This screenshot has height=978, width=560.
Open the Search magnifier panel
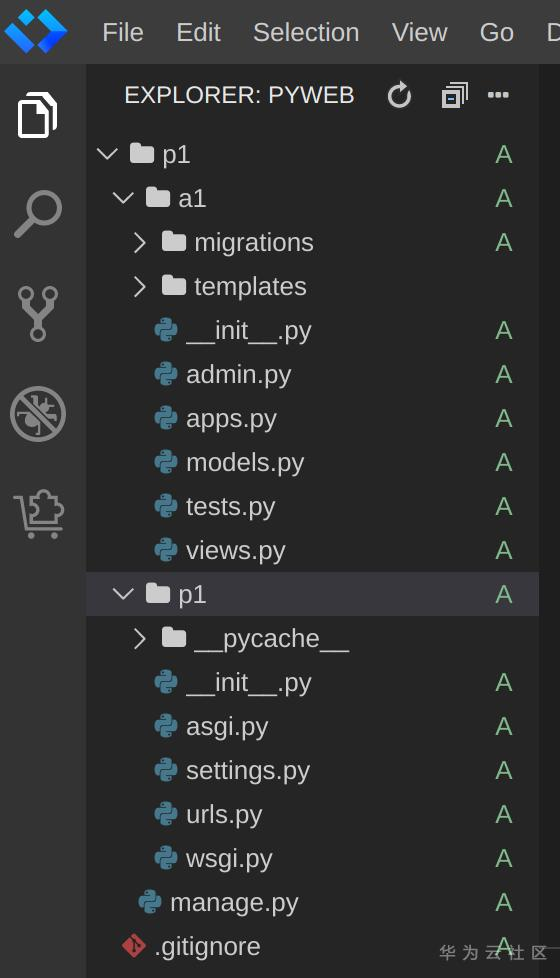tap(38, 214)
